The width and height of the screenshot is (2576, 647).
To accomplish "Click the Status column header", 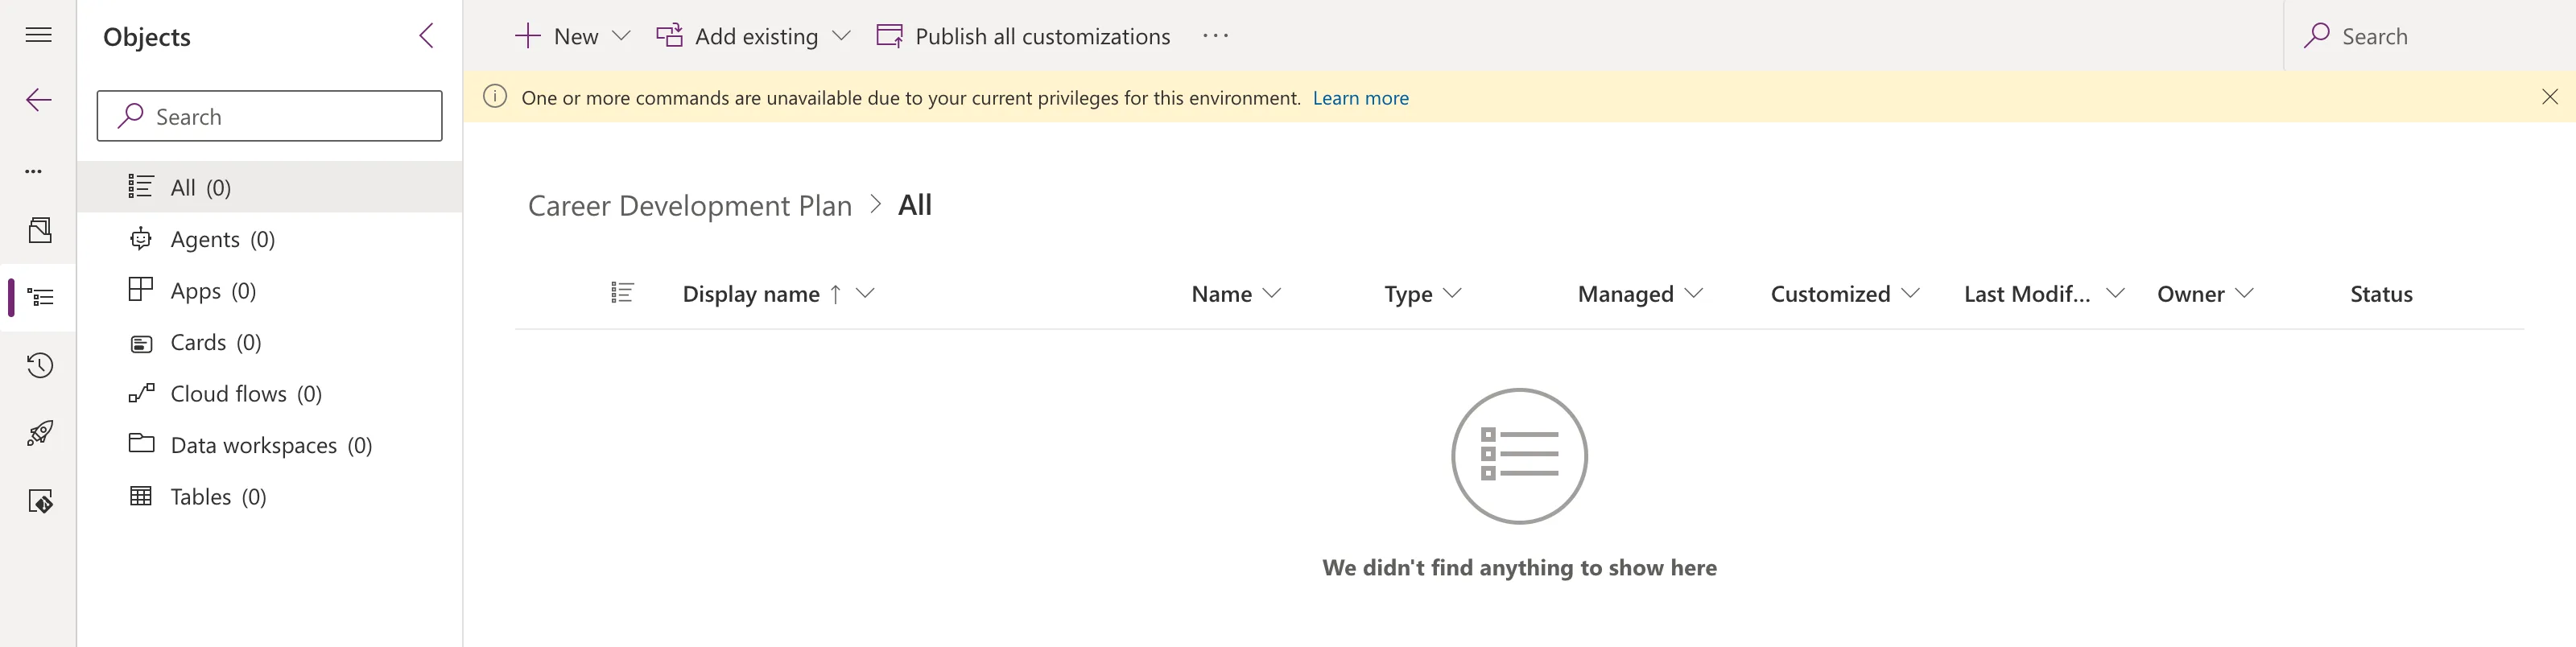I will (2381, 294).
